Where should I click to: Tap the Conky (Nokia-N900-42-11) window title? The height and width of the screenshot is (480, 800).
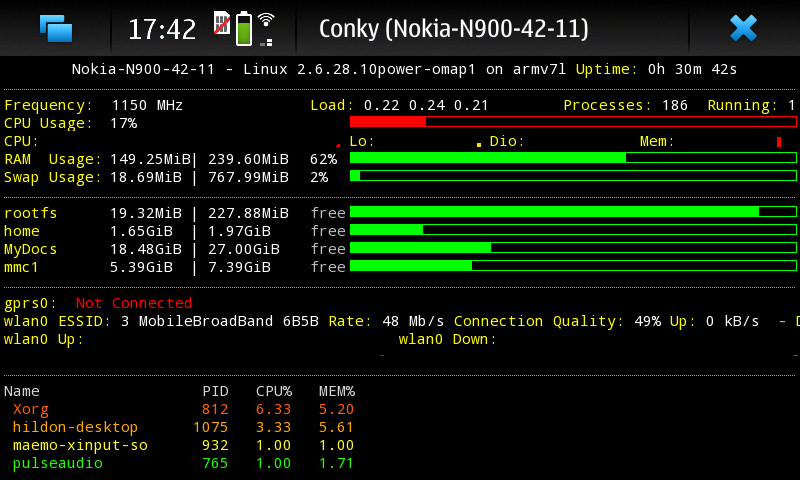tap(453, 28)
